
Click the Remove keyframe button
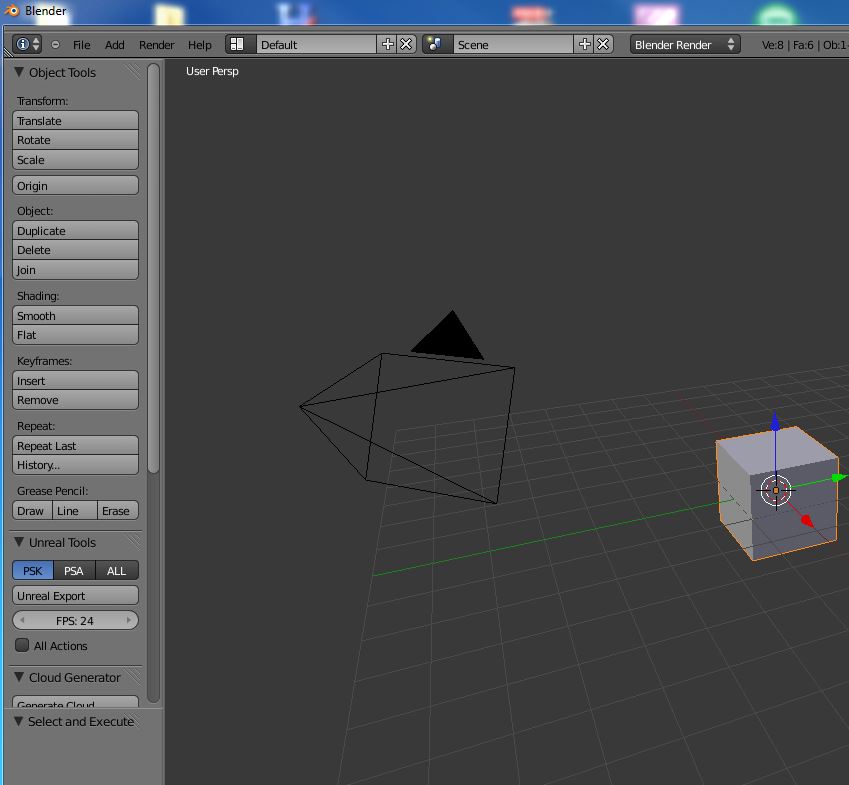[x=75, y=400]
